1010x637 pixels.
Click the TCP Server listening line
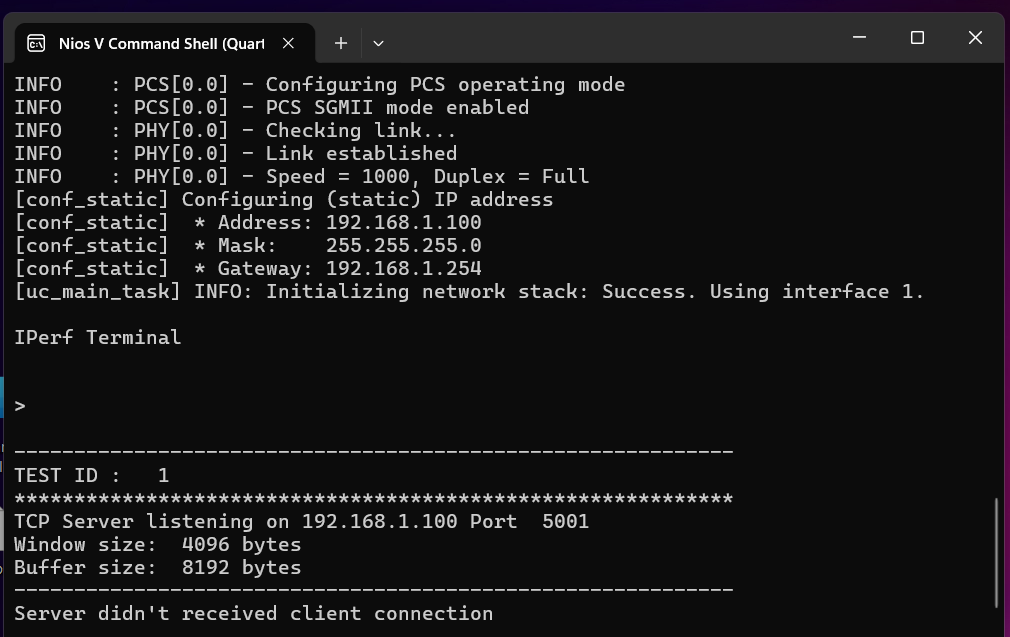301,521
